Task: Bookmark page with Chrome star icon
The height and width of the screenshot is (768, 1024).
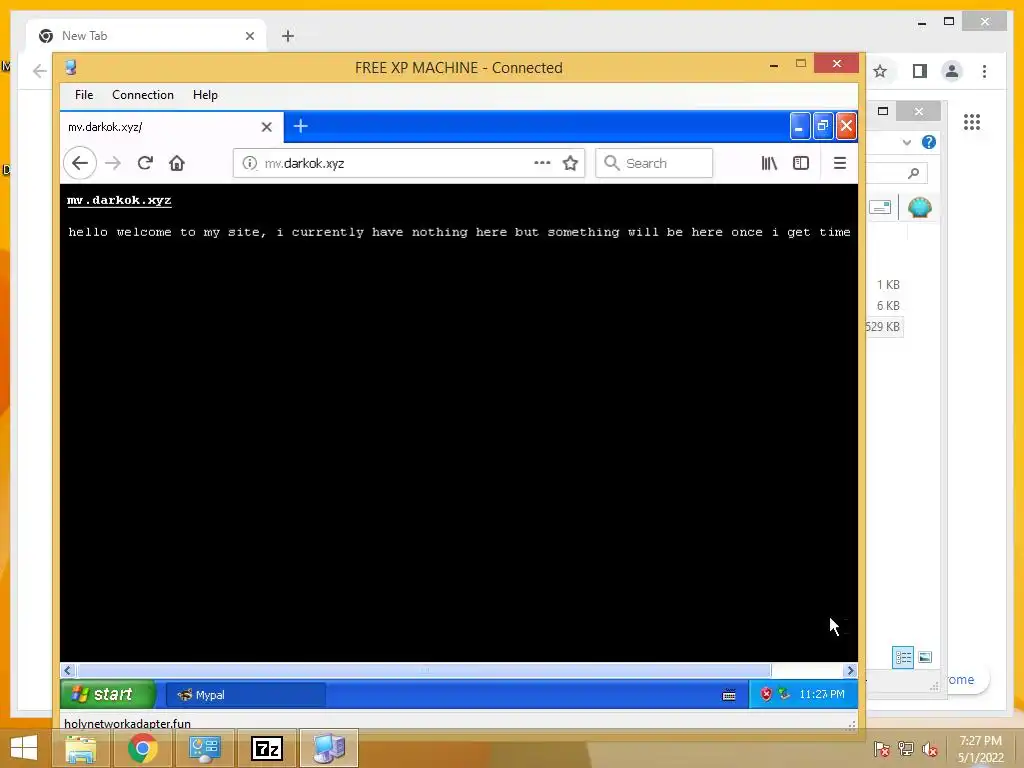Action: pos(880,71)
